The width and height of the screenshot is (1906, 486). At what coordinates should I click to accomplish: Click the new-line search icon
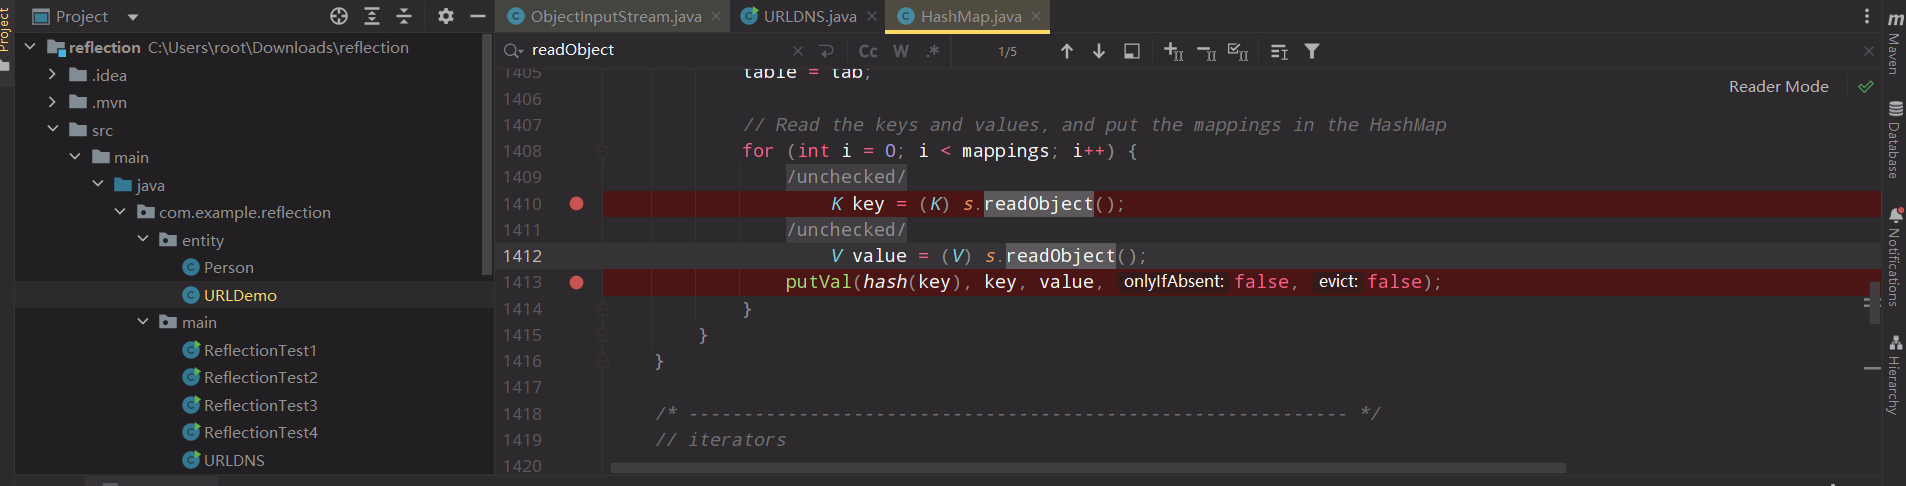click(x=826, y=51)
